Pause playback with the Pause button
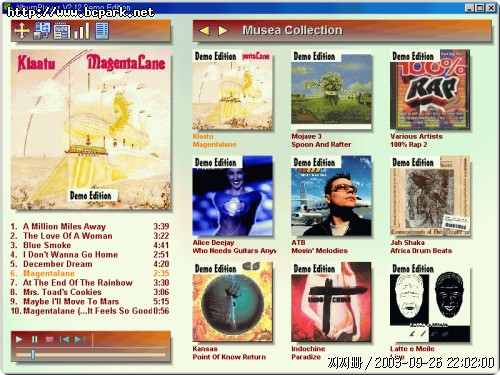 [34, 339]
